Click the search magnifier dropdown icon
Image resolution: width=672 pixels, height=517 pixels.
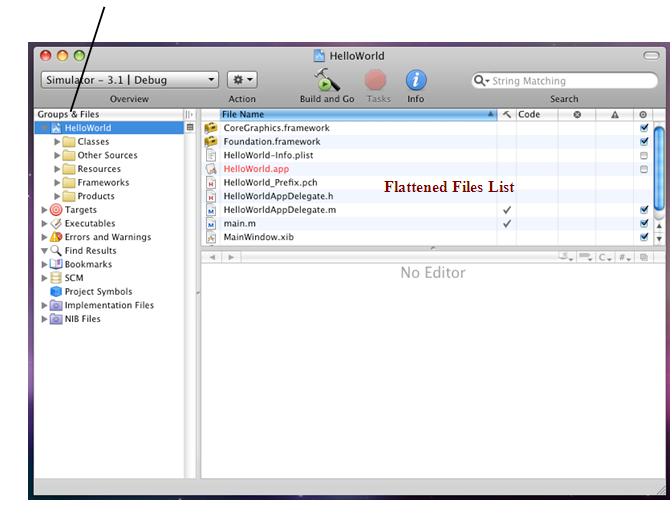(481, 81)
